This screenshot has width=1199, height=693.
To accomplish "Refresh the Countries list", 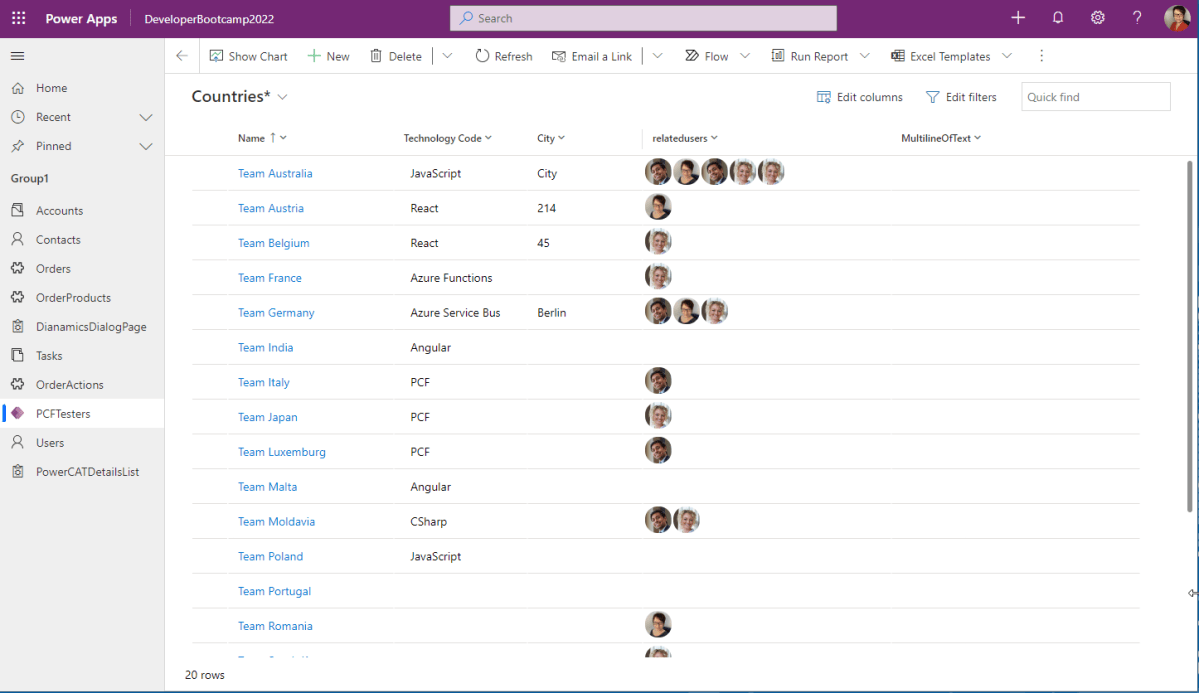I will (x=504, y=56).
